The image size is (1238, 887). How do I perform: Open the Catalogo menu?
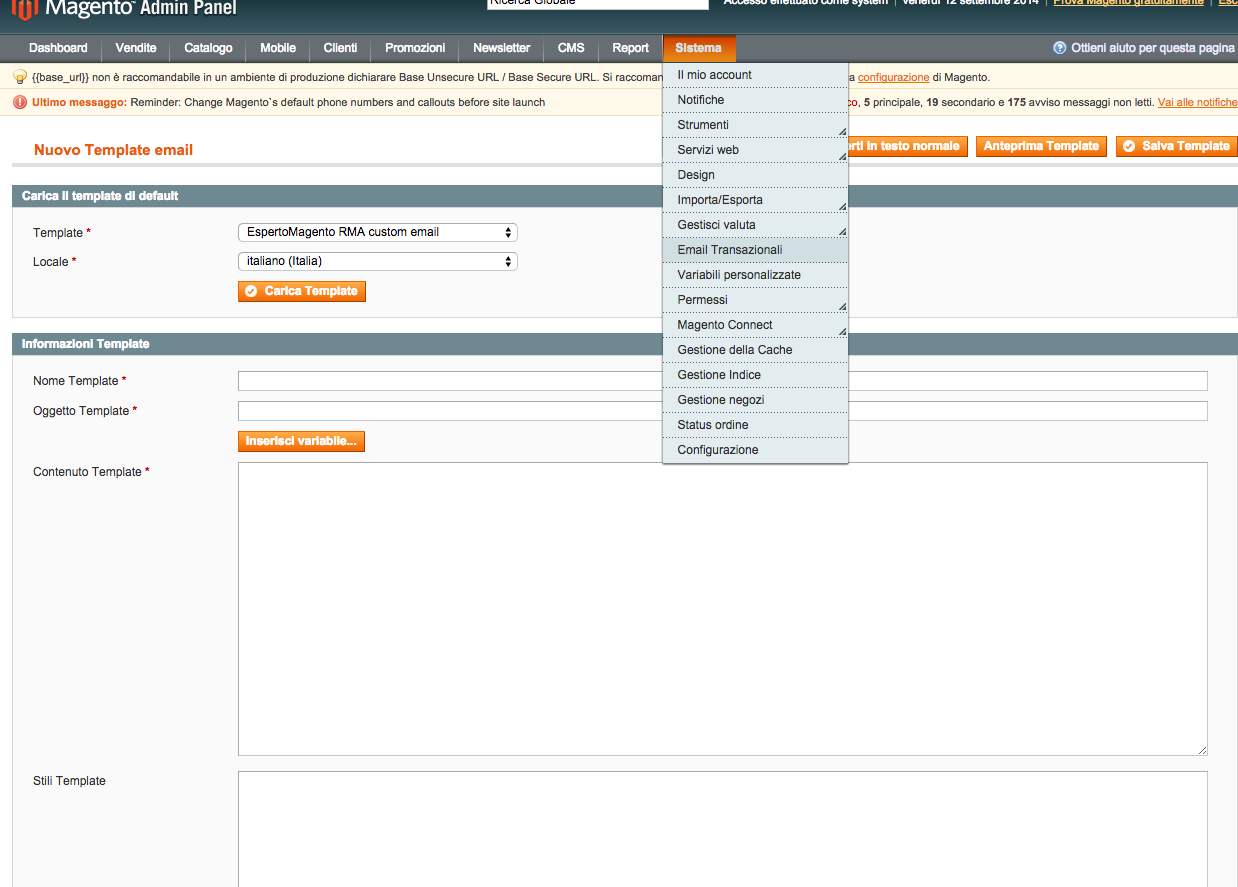(x=208, y=48)
